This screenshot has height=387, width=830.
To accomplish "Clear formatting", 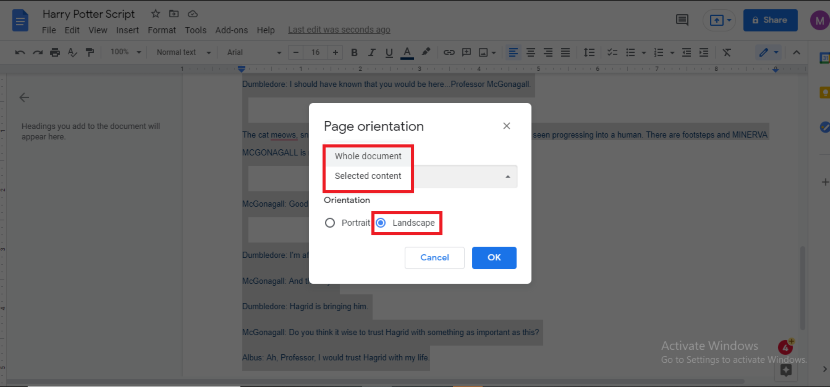I will [x=727, y=52].
